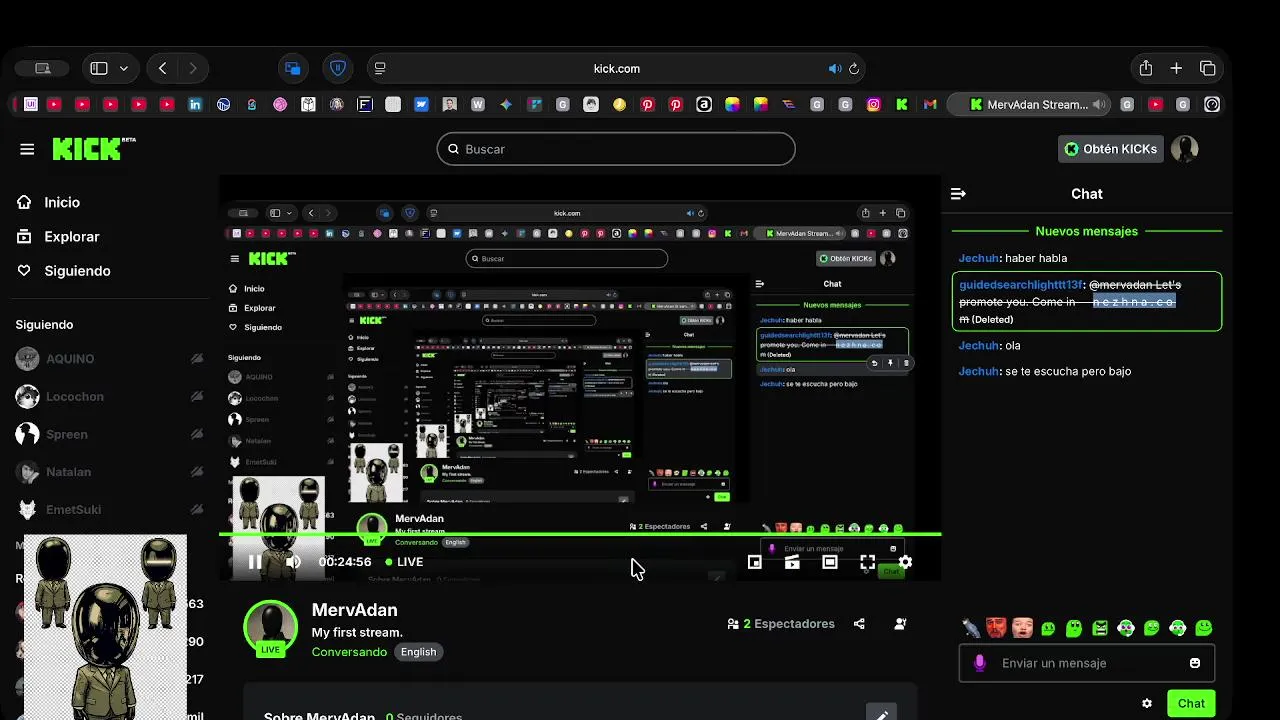The image size is (1280, 720).
Task: Click the purple microphone icon in message box
Action: 980,663
